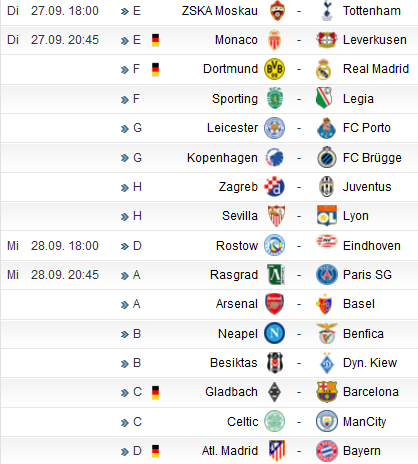Click the Real Madrid club crest
The height and width of the screenshot is (464, 418).
(x=324, y=69)
